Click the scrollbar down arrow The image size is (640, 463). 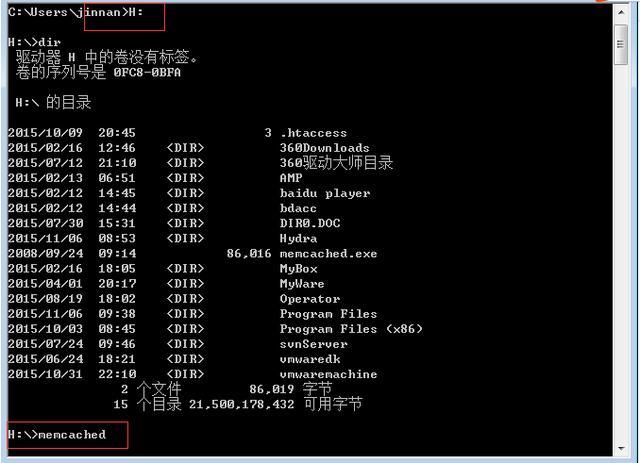pyautogui.click(x=621, y=448)
